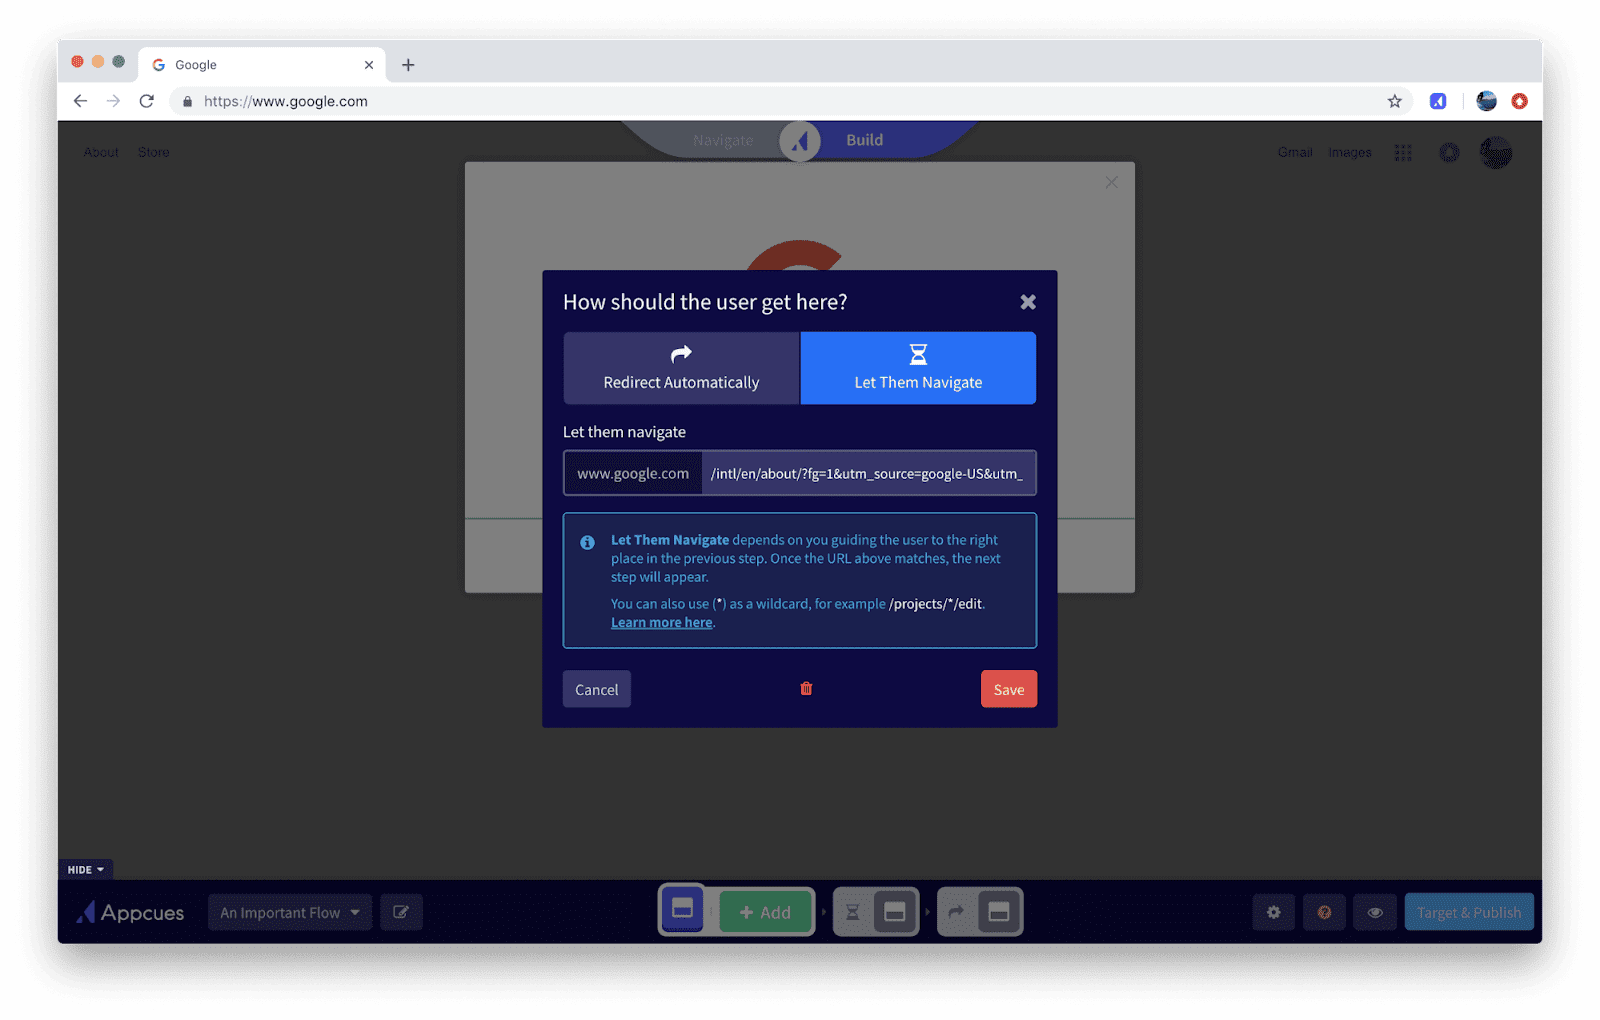The height and width of the screenshot is (1020, 1600).
Task: Open the An Important Flow dropdown
Action: (290, 911)
